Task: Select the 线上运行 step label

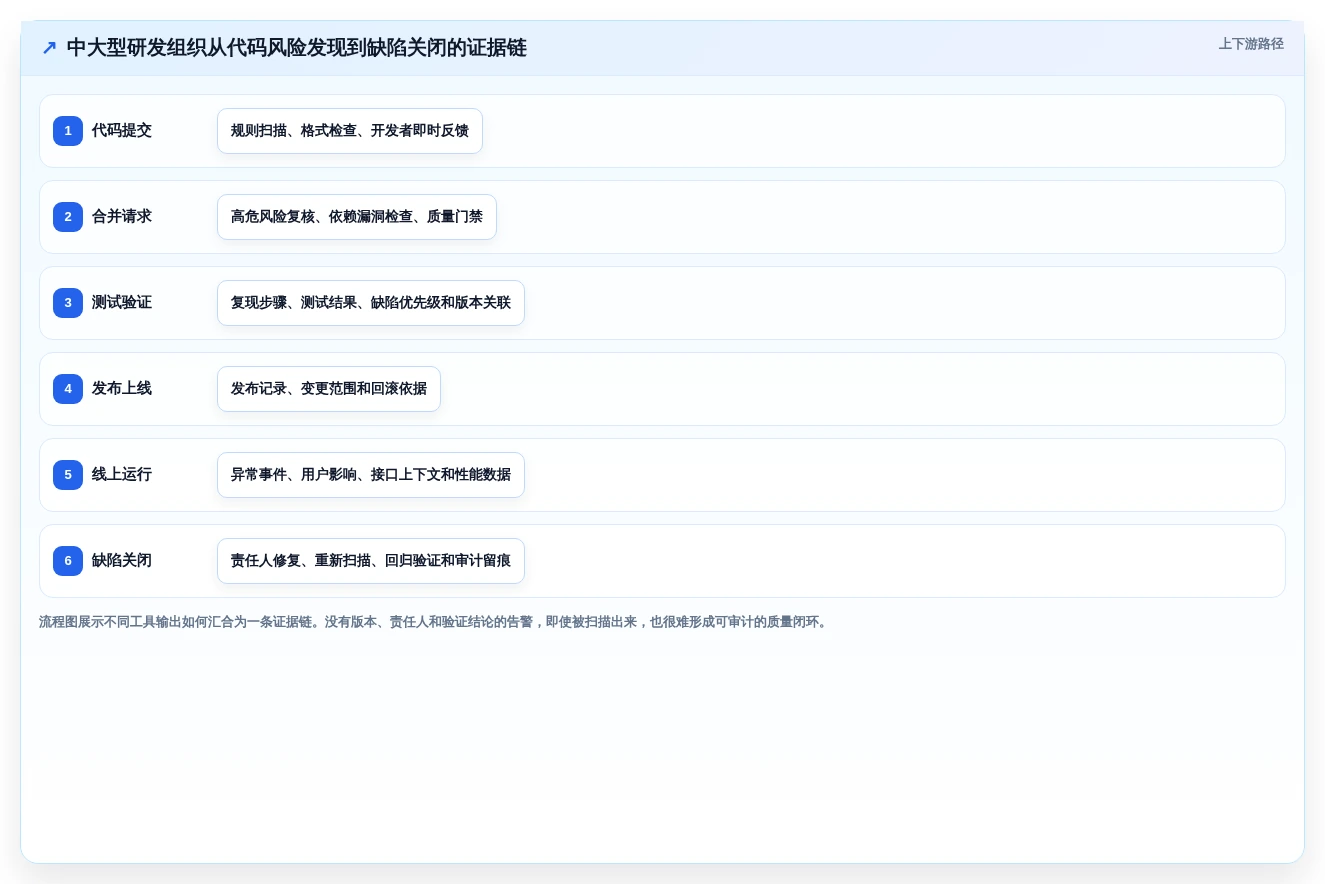Action: coord(122,475)
